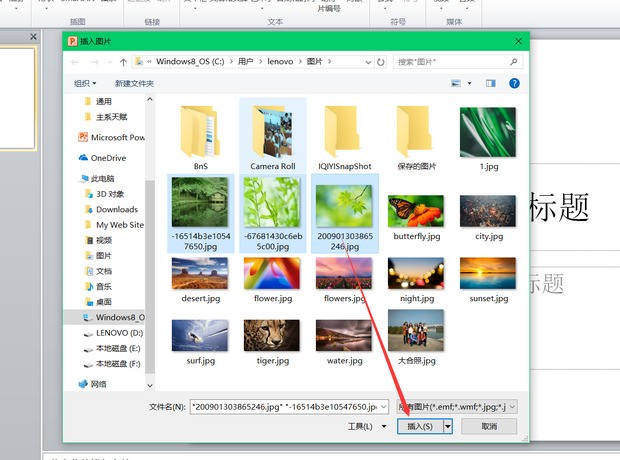This screenshot has height=460, width=620.
Task: Open the view options dropdown
Action: tap(470, 84)
